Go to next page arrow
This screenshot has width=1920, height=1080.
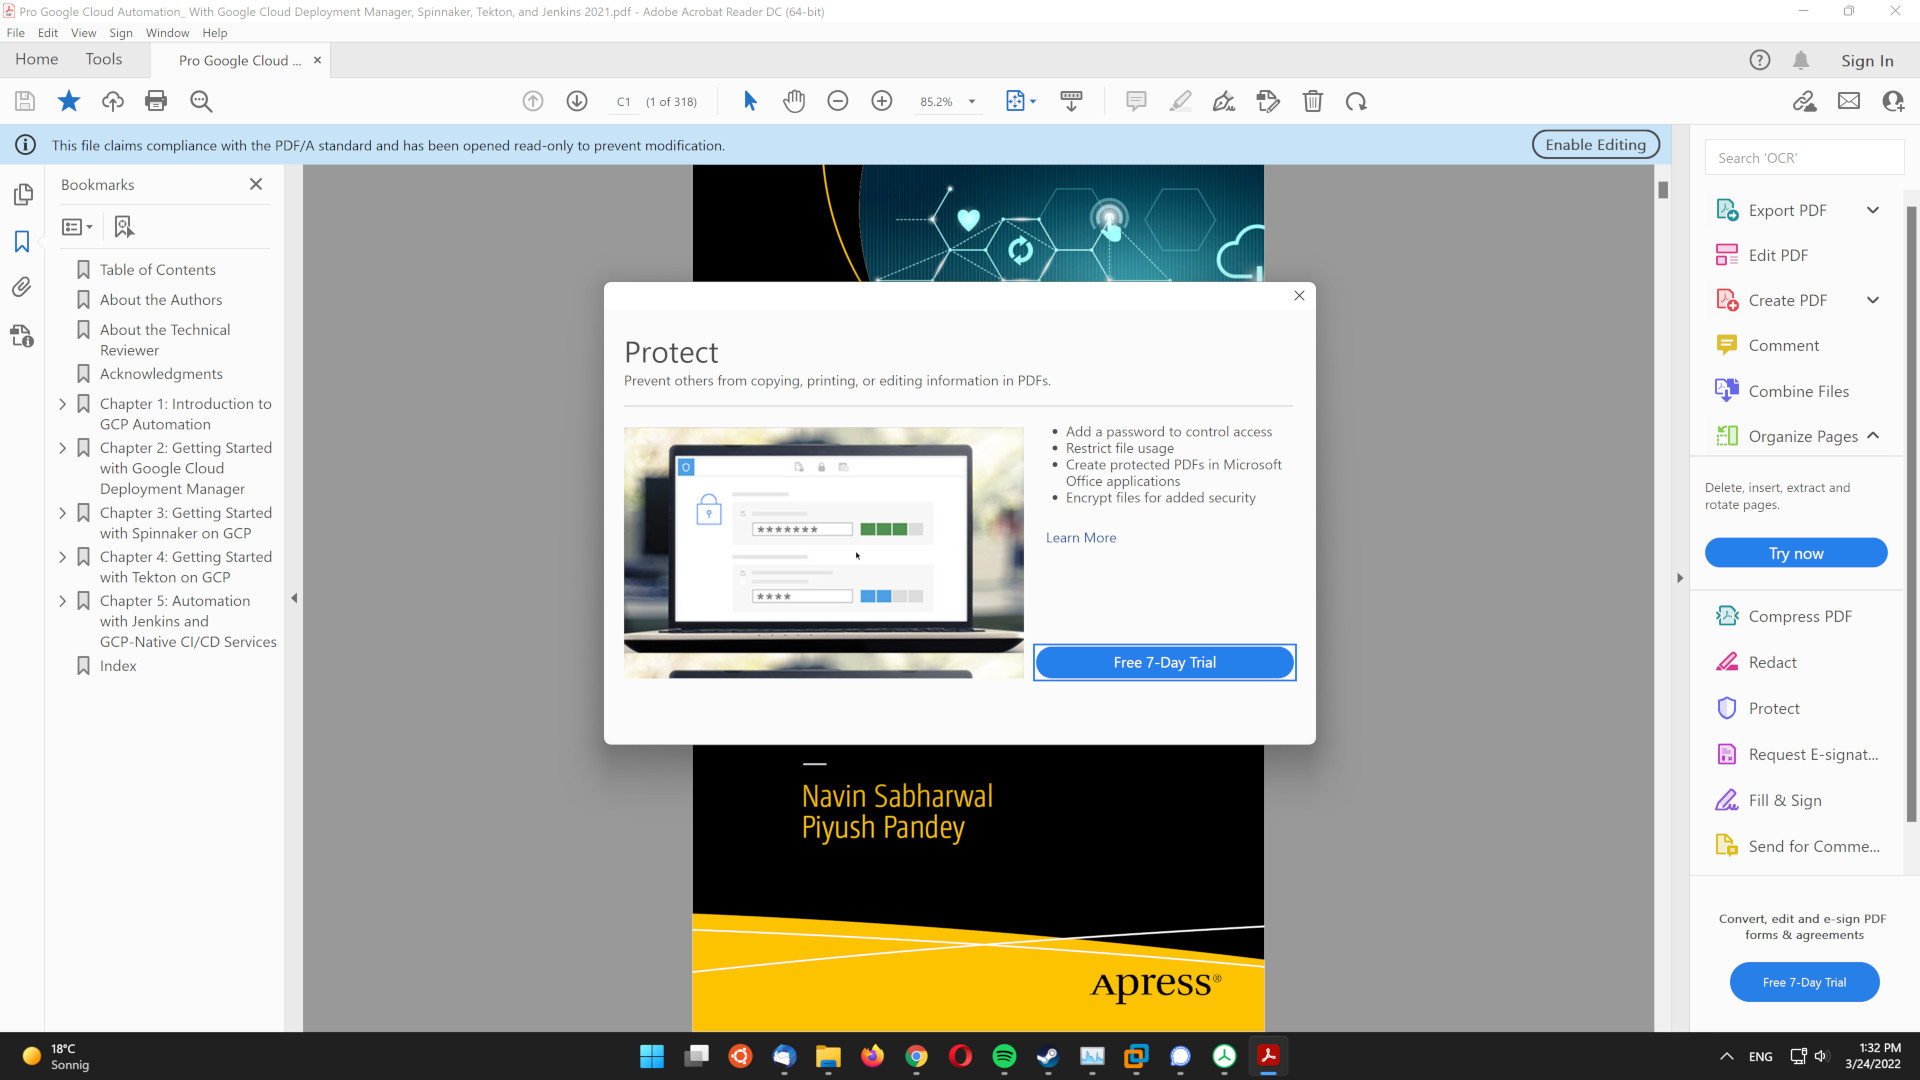(x=577, y=101)
